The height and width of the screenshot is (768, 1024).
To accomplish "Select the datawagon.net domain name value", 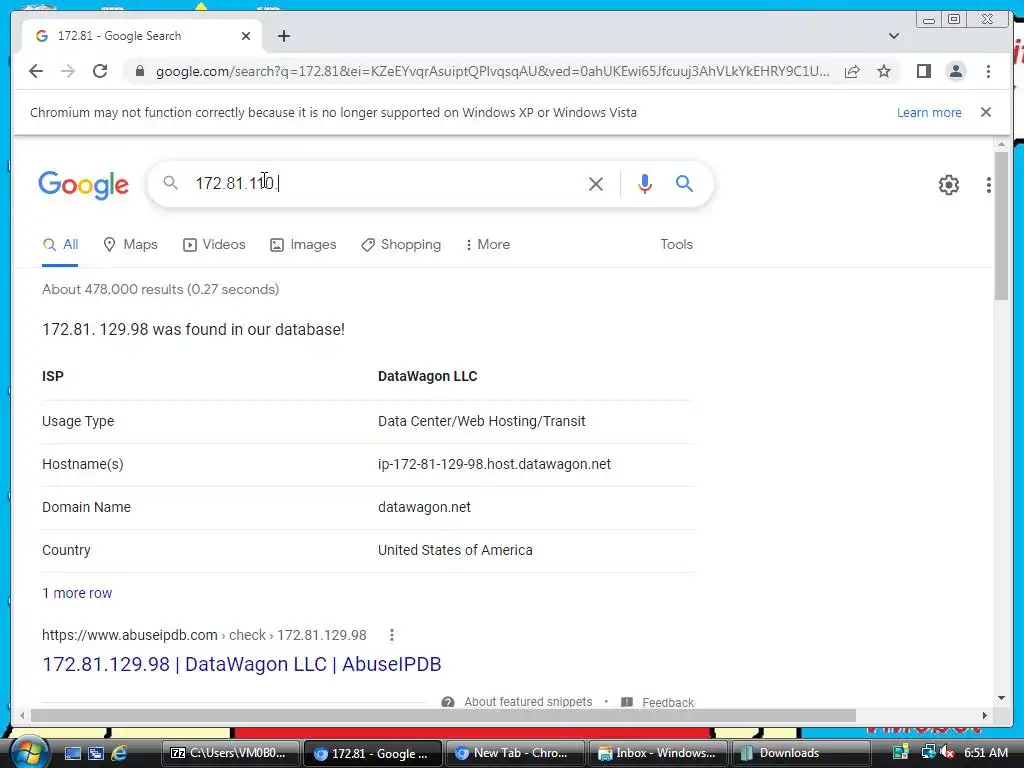I will [x=424, y=507].
